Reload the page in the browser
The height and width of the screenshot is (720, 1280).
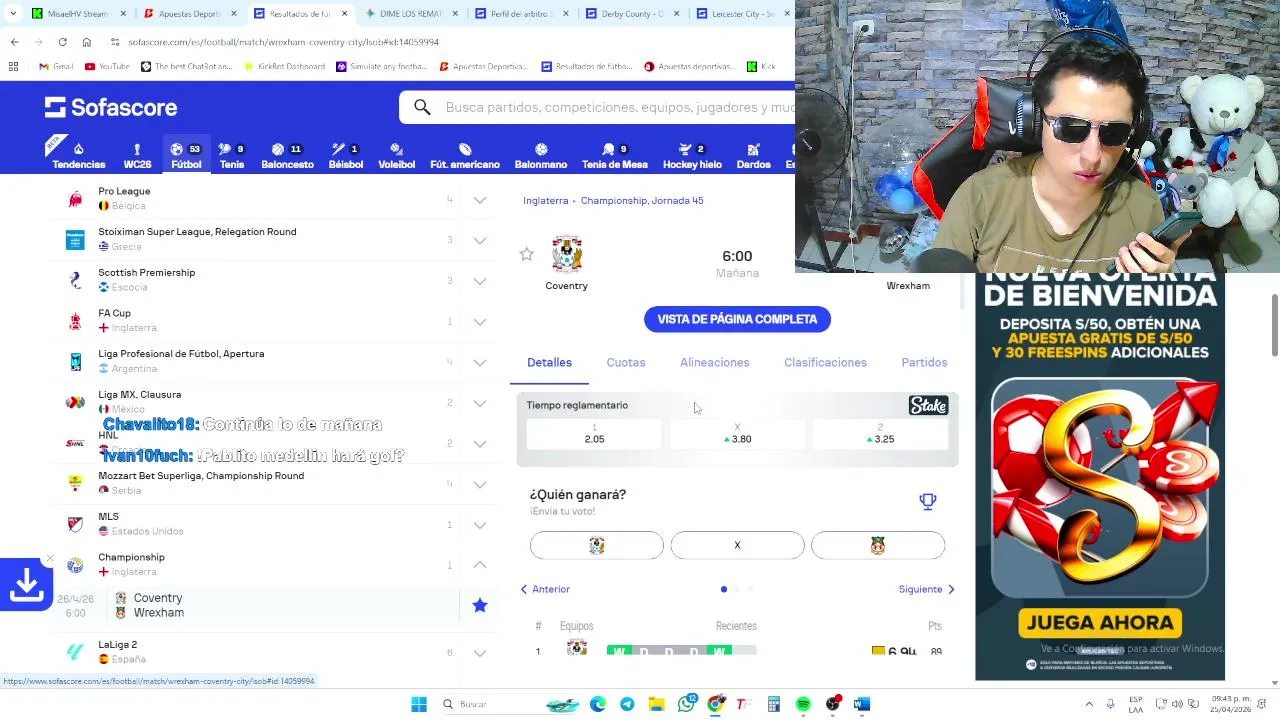click(62, 42)
